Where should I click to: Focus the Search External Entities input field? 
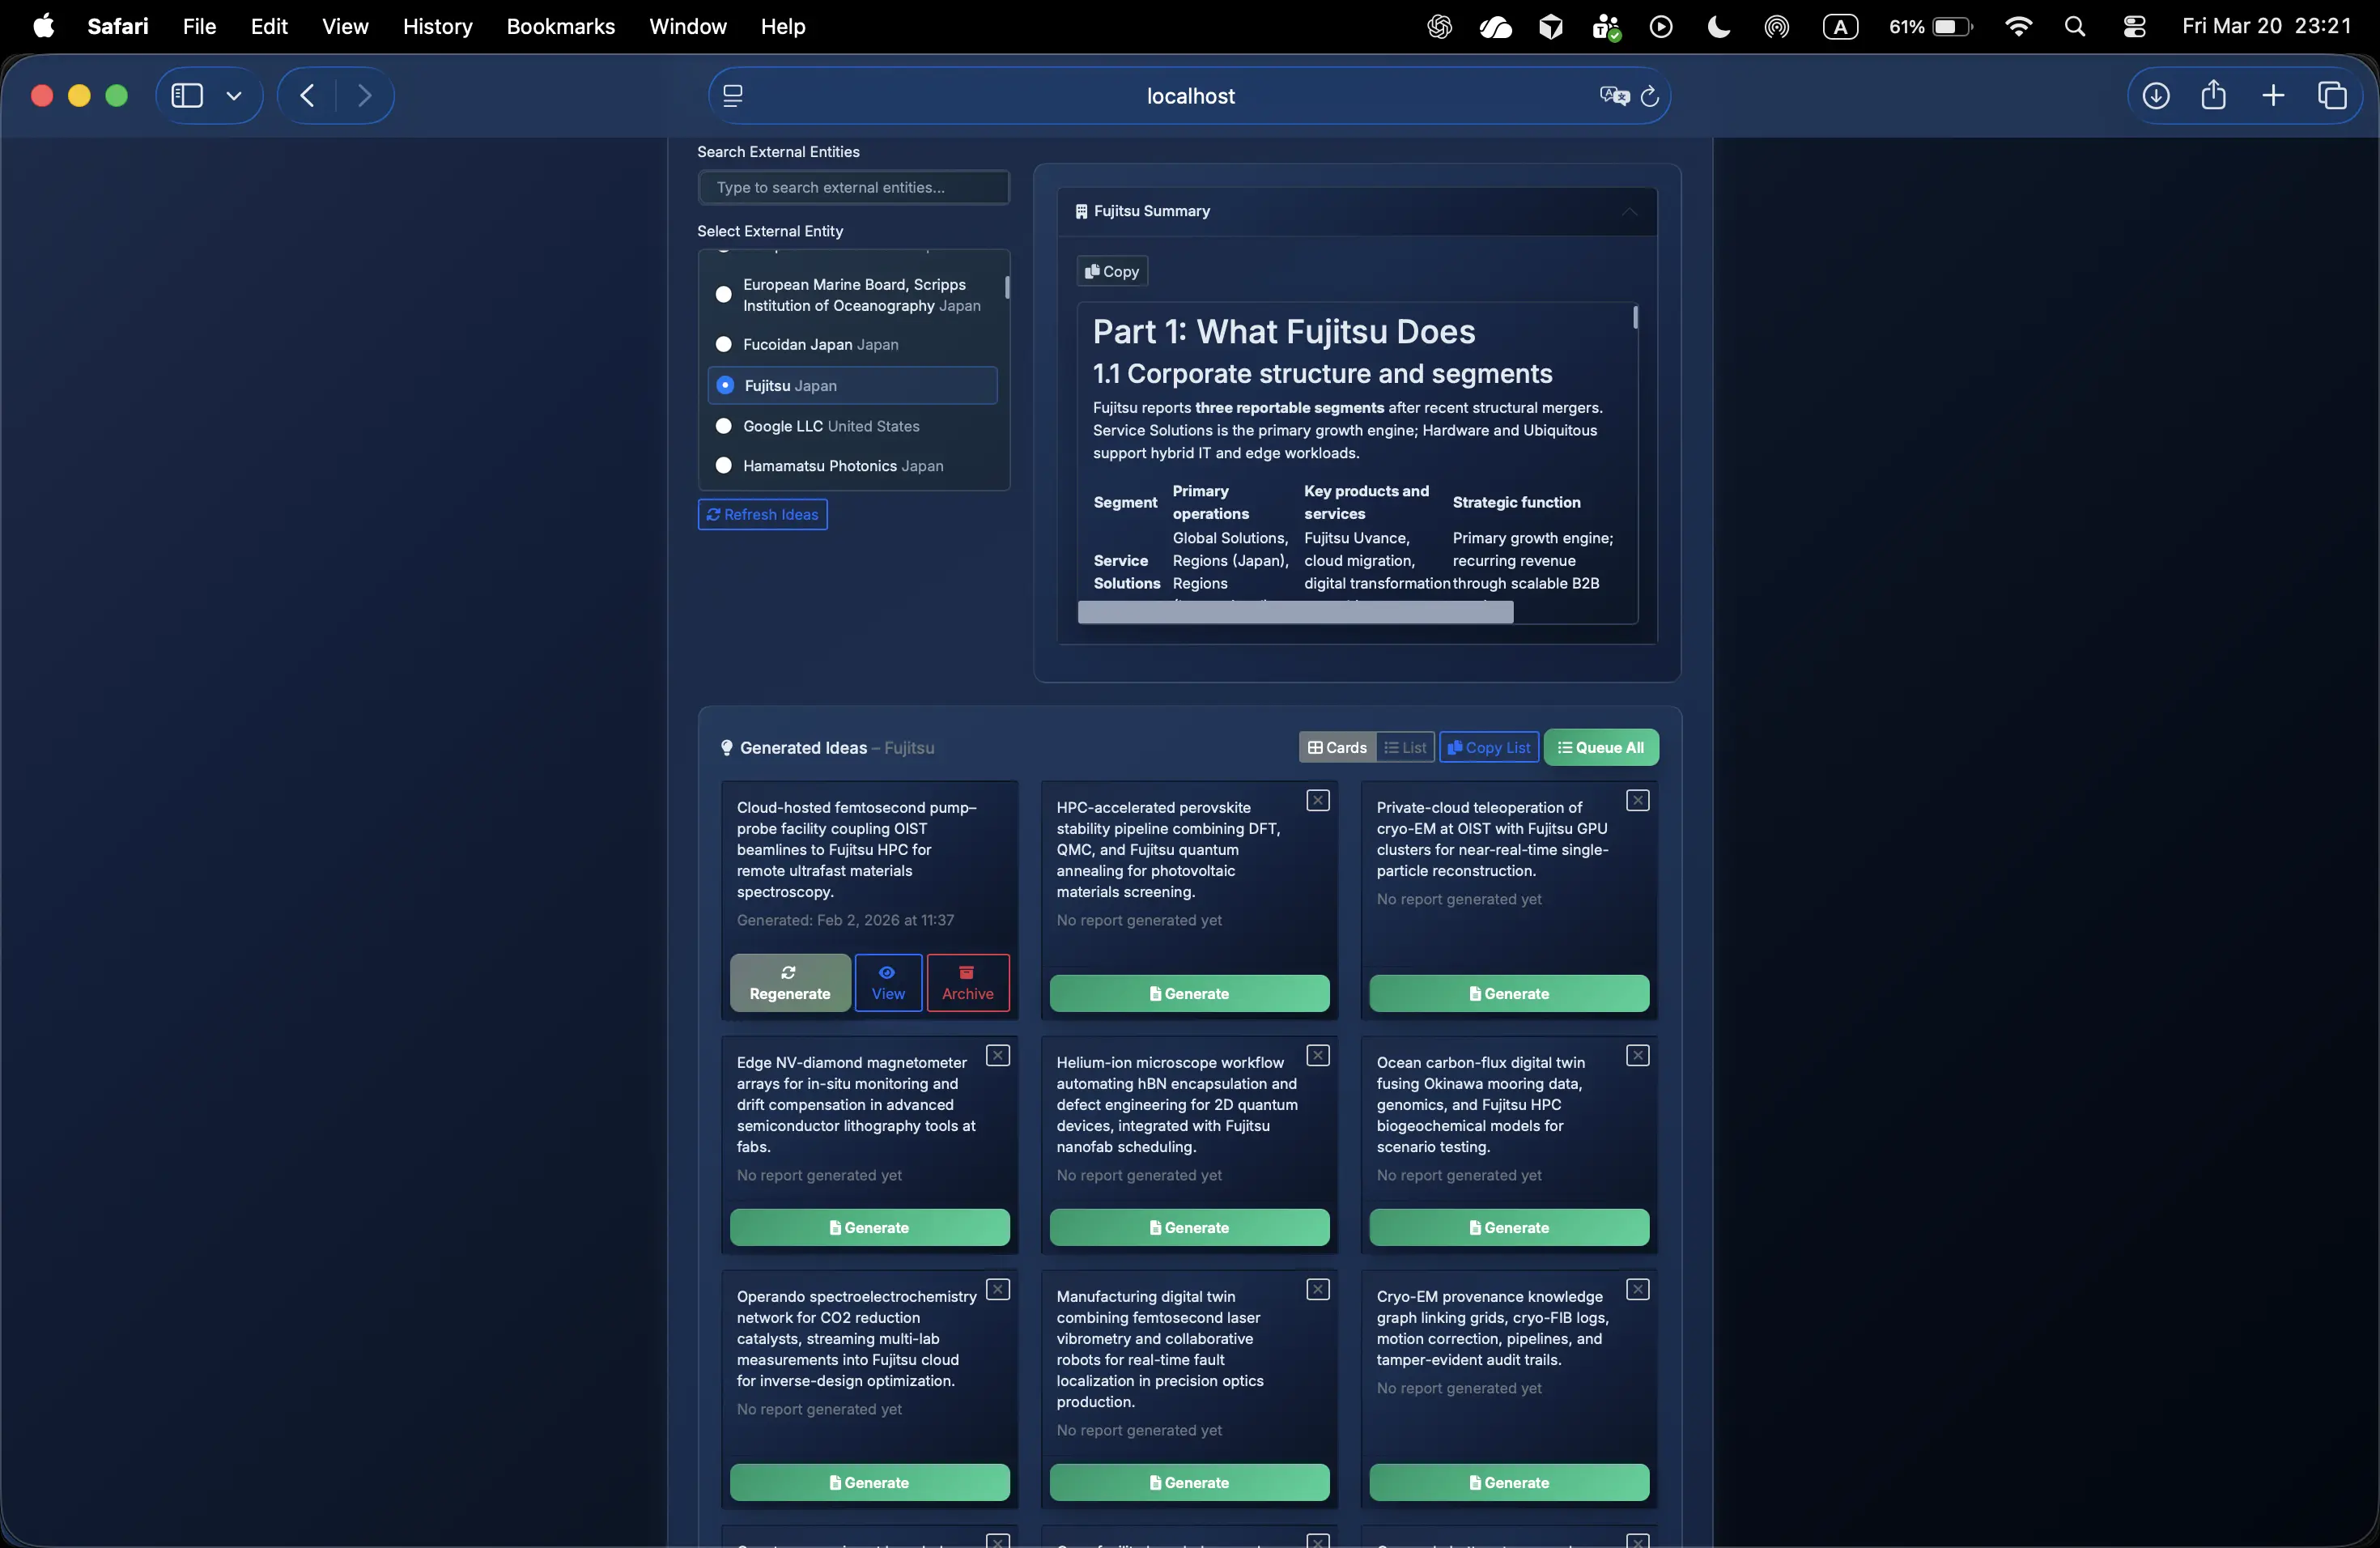click(853, 187)
